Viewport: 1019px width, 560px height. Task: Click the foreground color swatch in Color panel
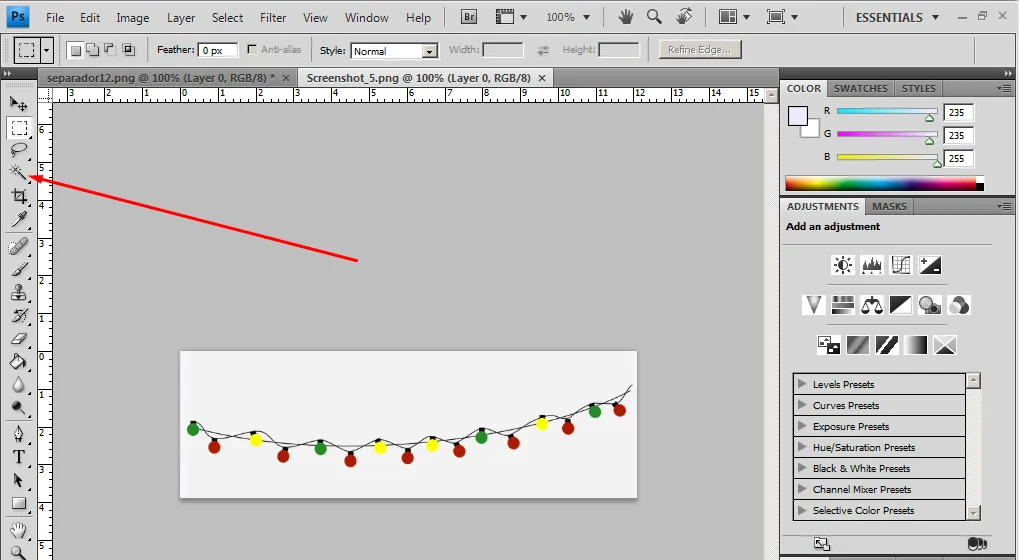point(797,116)
